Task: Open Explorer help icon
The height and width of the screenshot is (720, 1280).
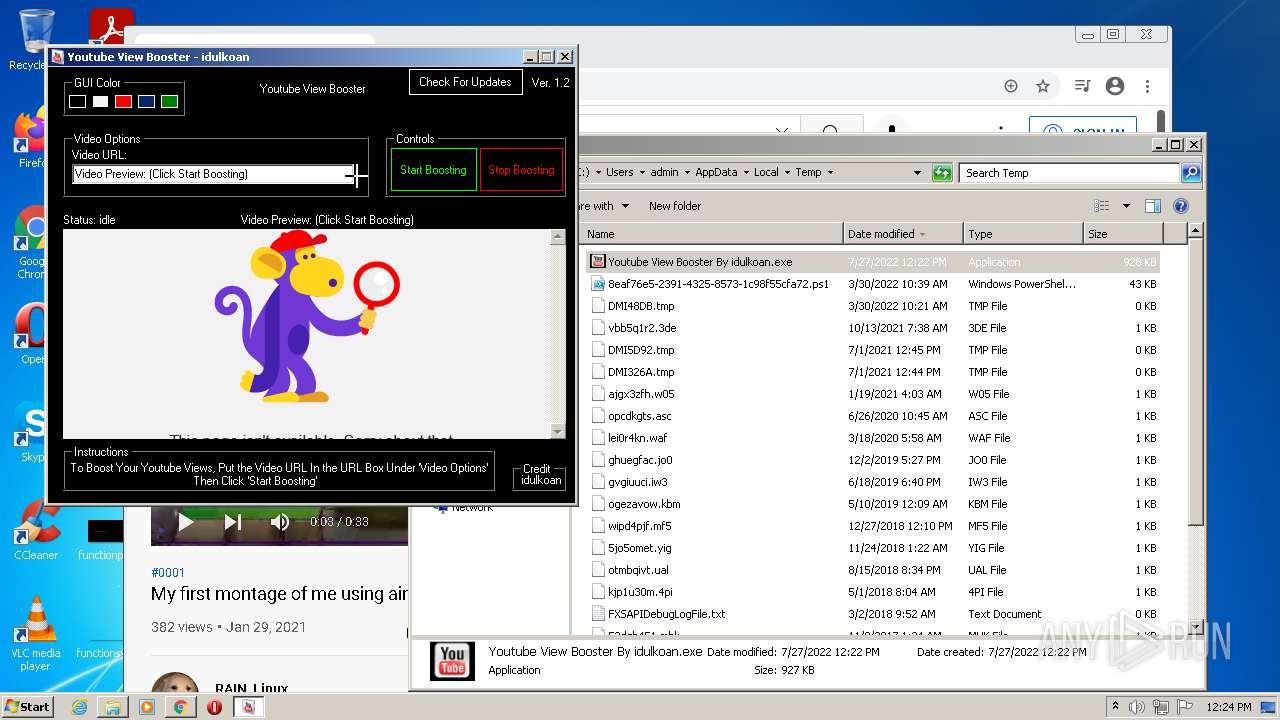Action: pyautogui.click(x=1181, y=206)
